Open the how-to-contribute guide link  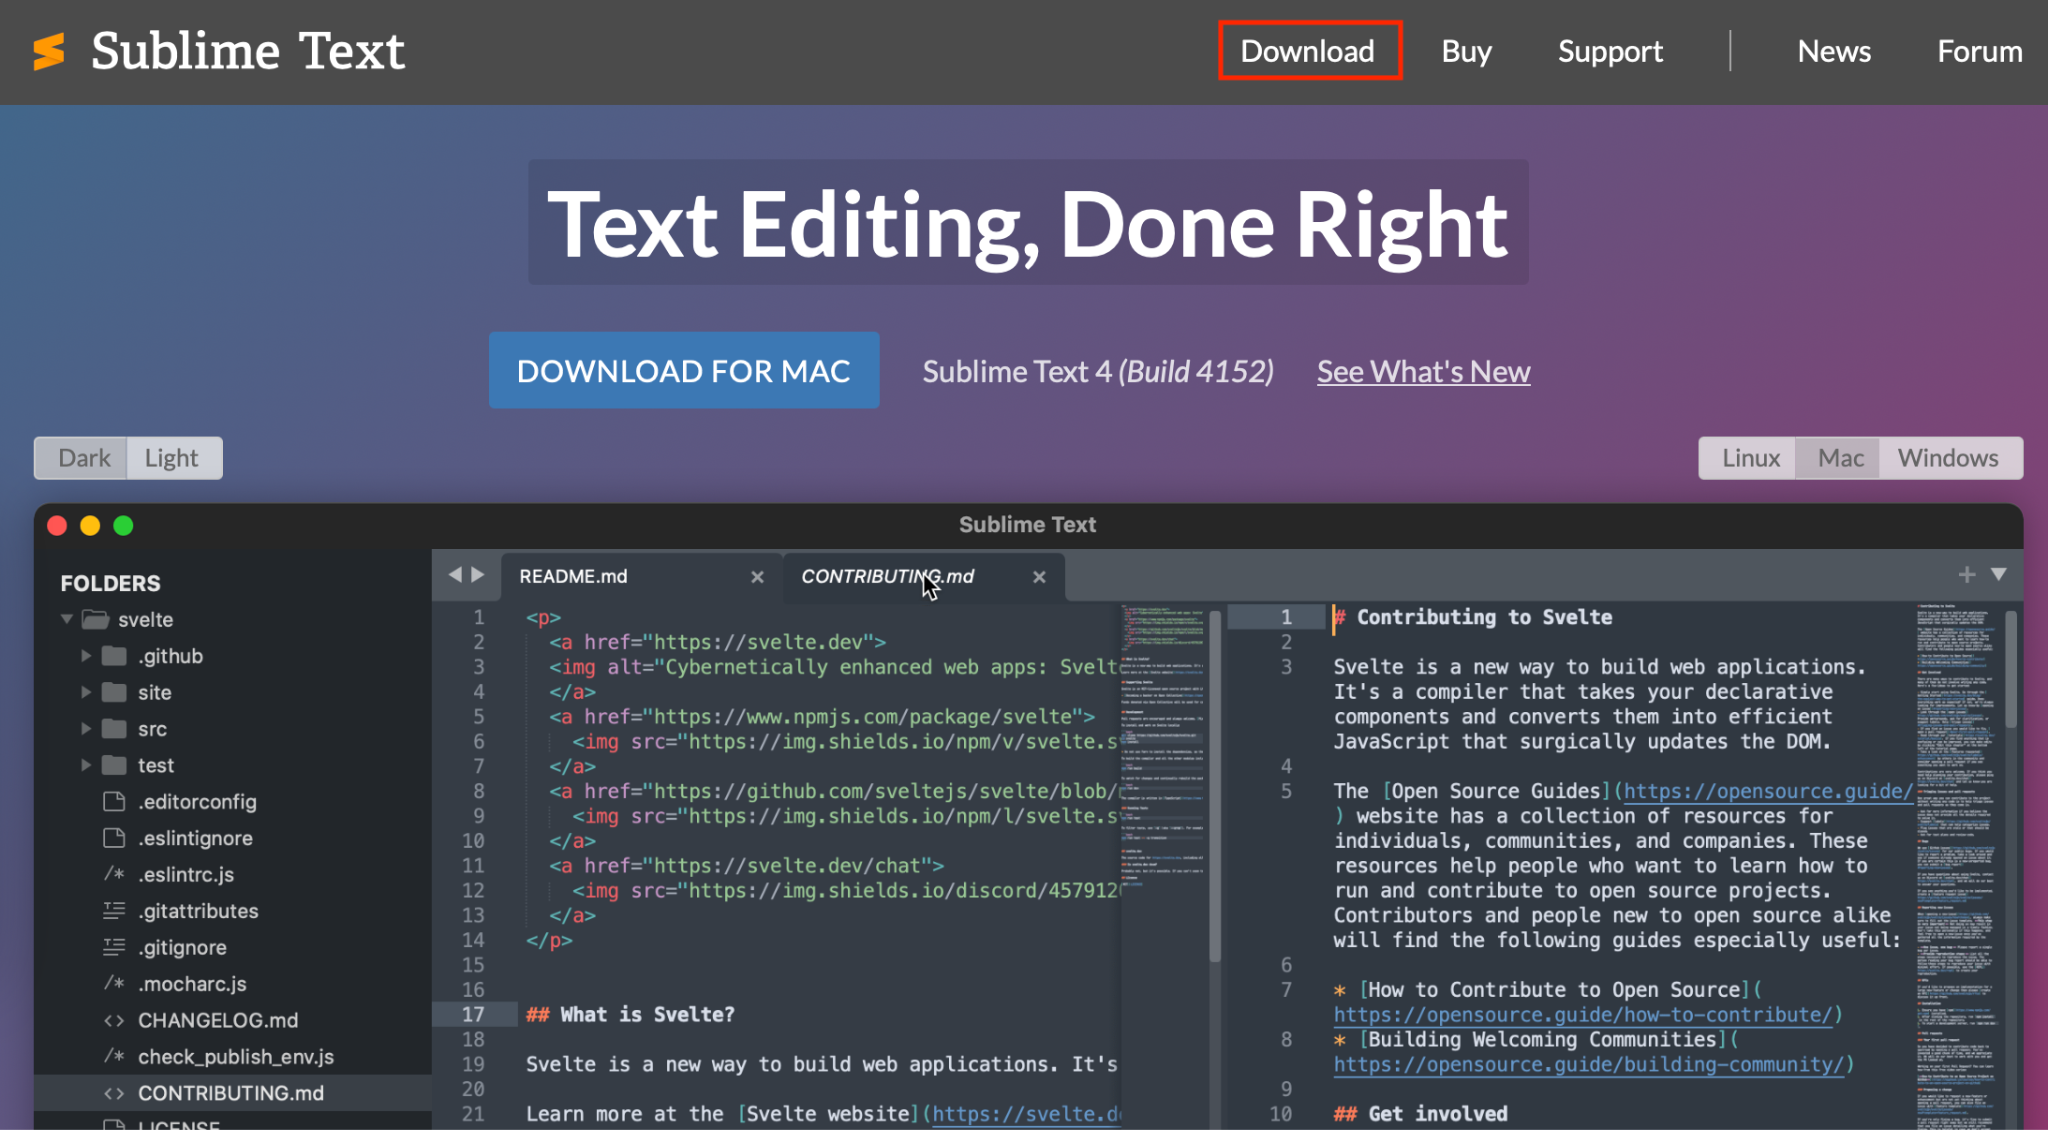coord(1583,1015)
